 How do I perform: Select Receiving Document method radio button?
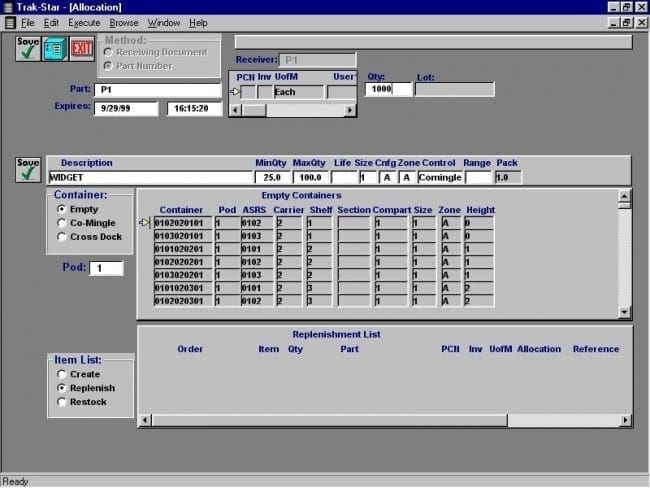coord(108,52)
